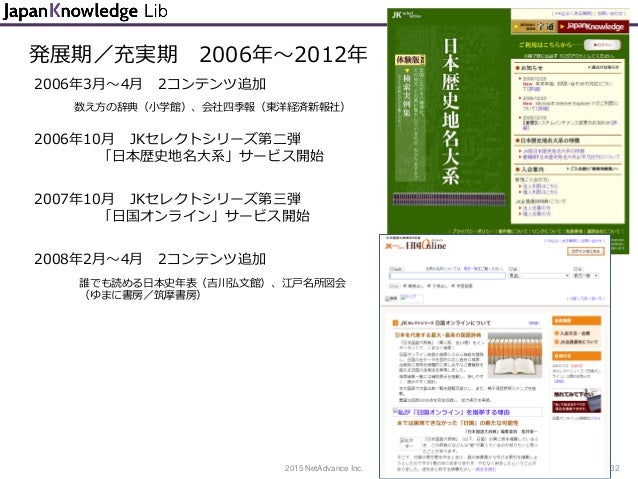The width and height of the screenshot is (638, 479).
Task: Click the login button on the green page
Action: coord(602,44)
